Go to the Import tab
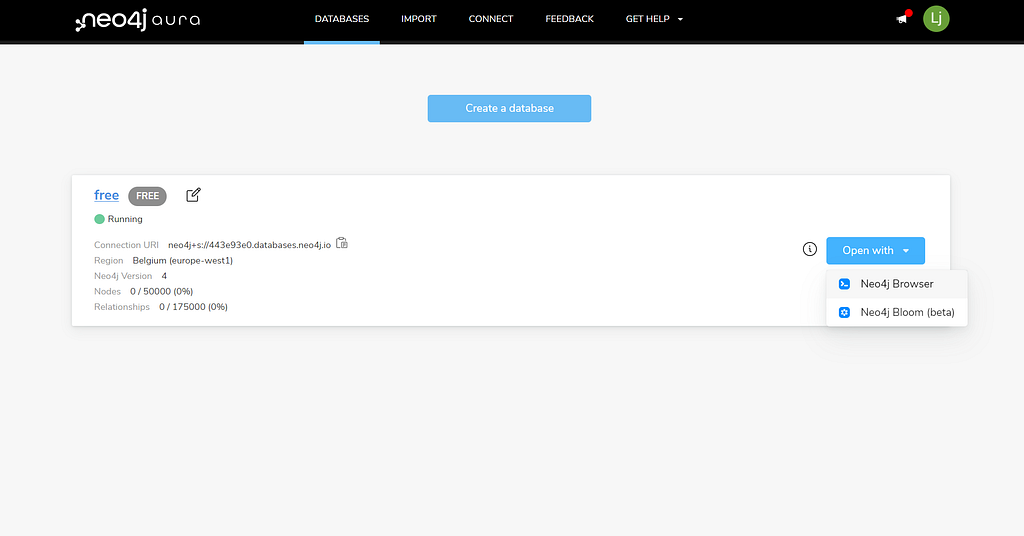This screenshot has width=1024, height=536. [x=419, y=19]
